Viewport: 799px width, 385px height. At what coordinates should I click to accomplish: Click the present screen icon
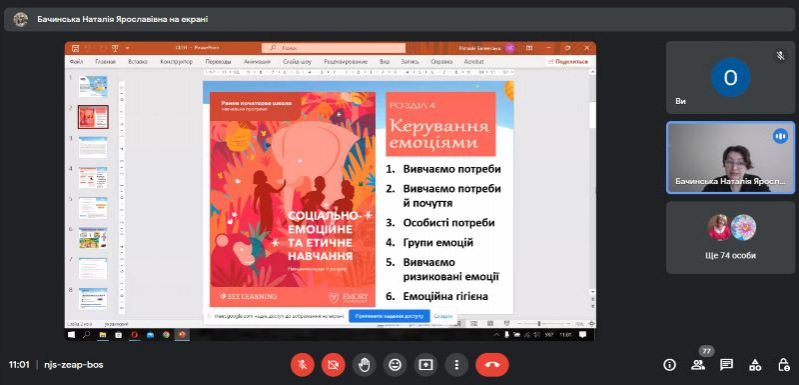(x=425, y=365)
